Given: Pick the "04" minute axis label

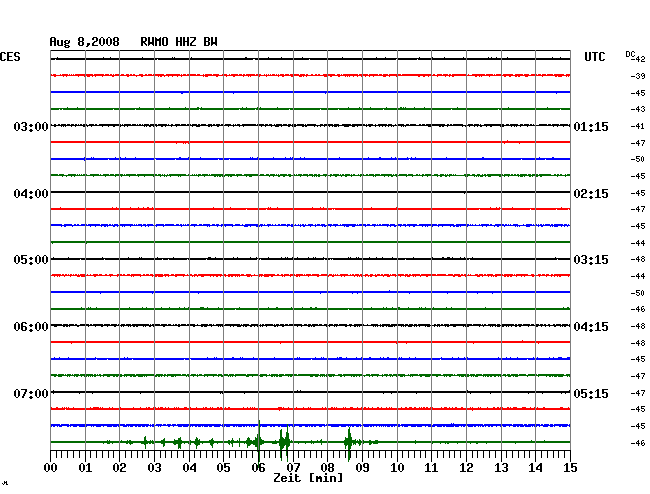Looking at the screenshot, I should point(189,468).
